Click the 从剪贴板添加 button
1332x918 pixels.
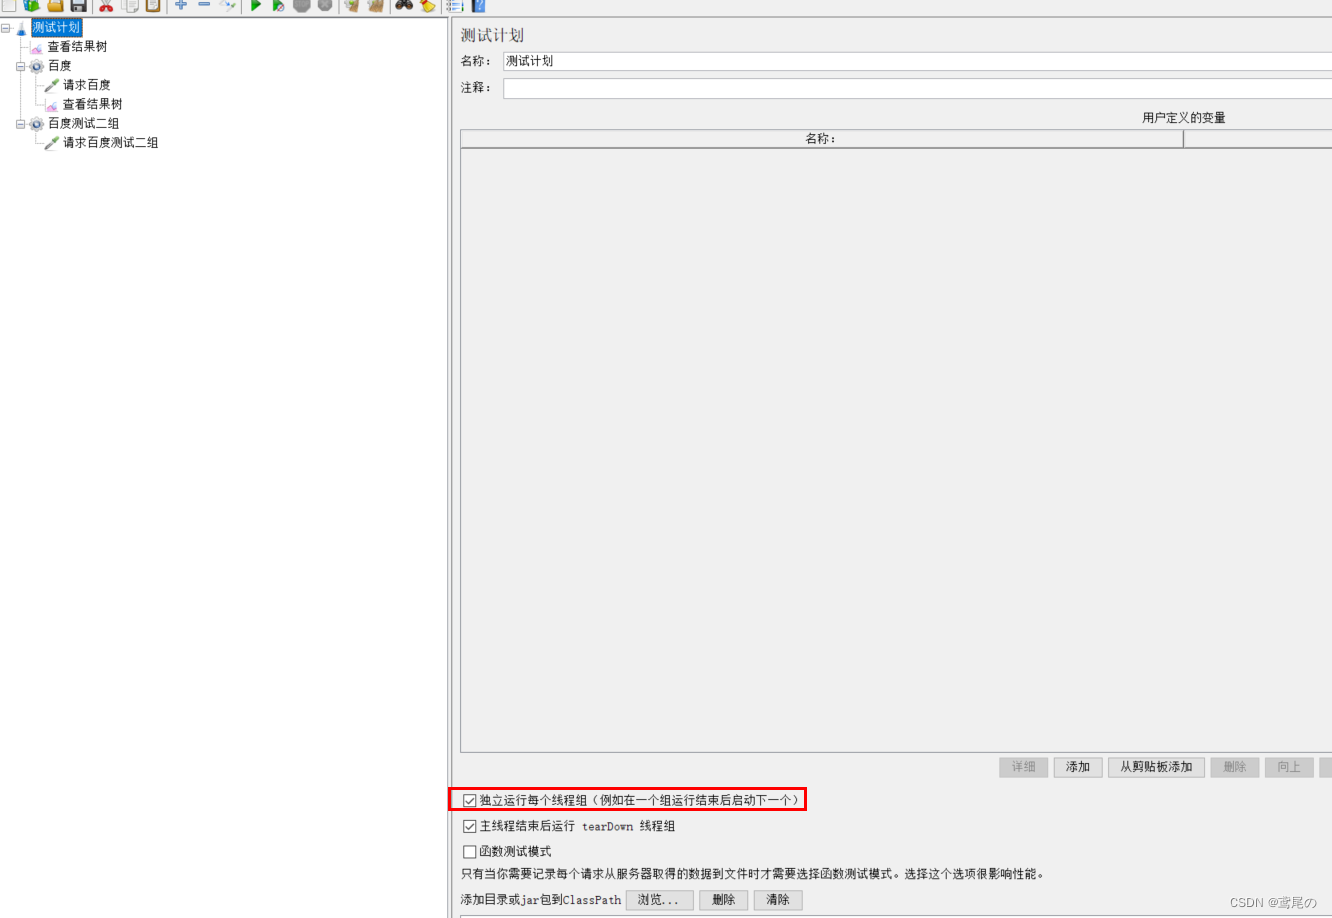1156,767
